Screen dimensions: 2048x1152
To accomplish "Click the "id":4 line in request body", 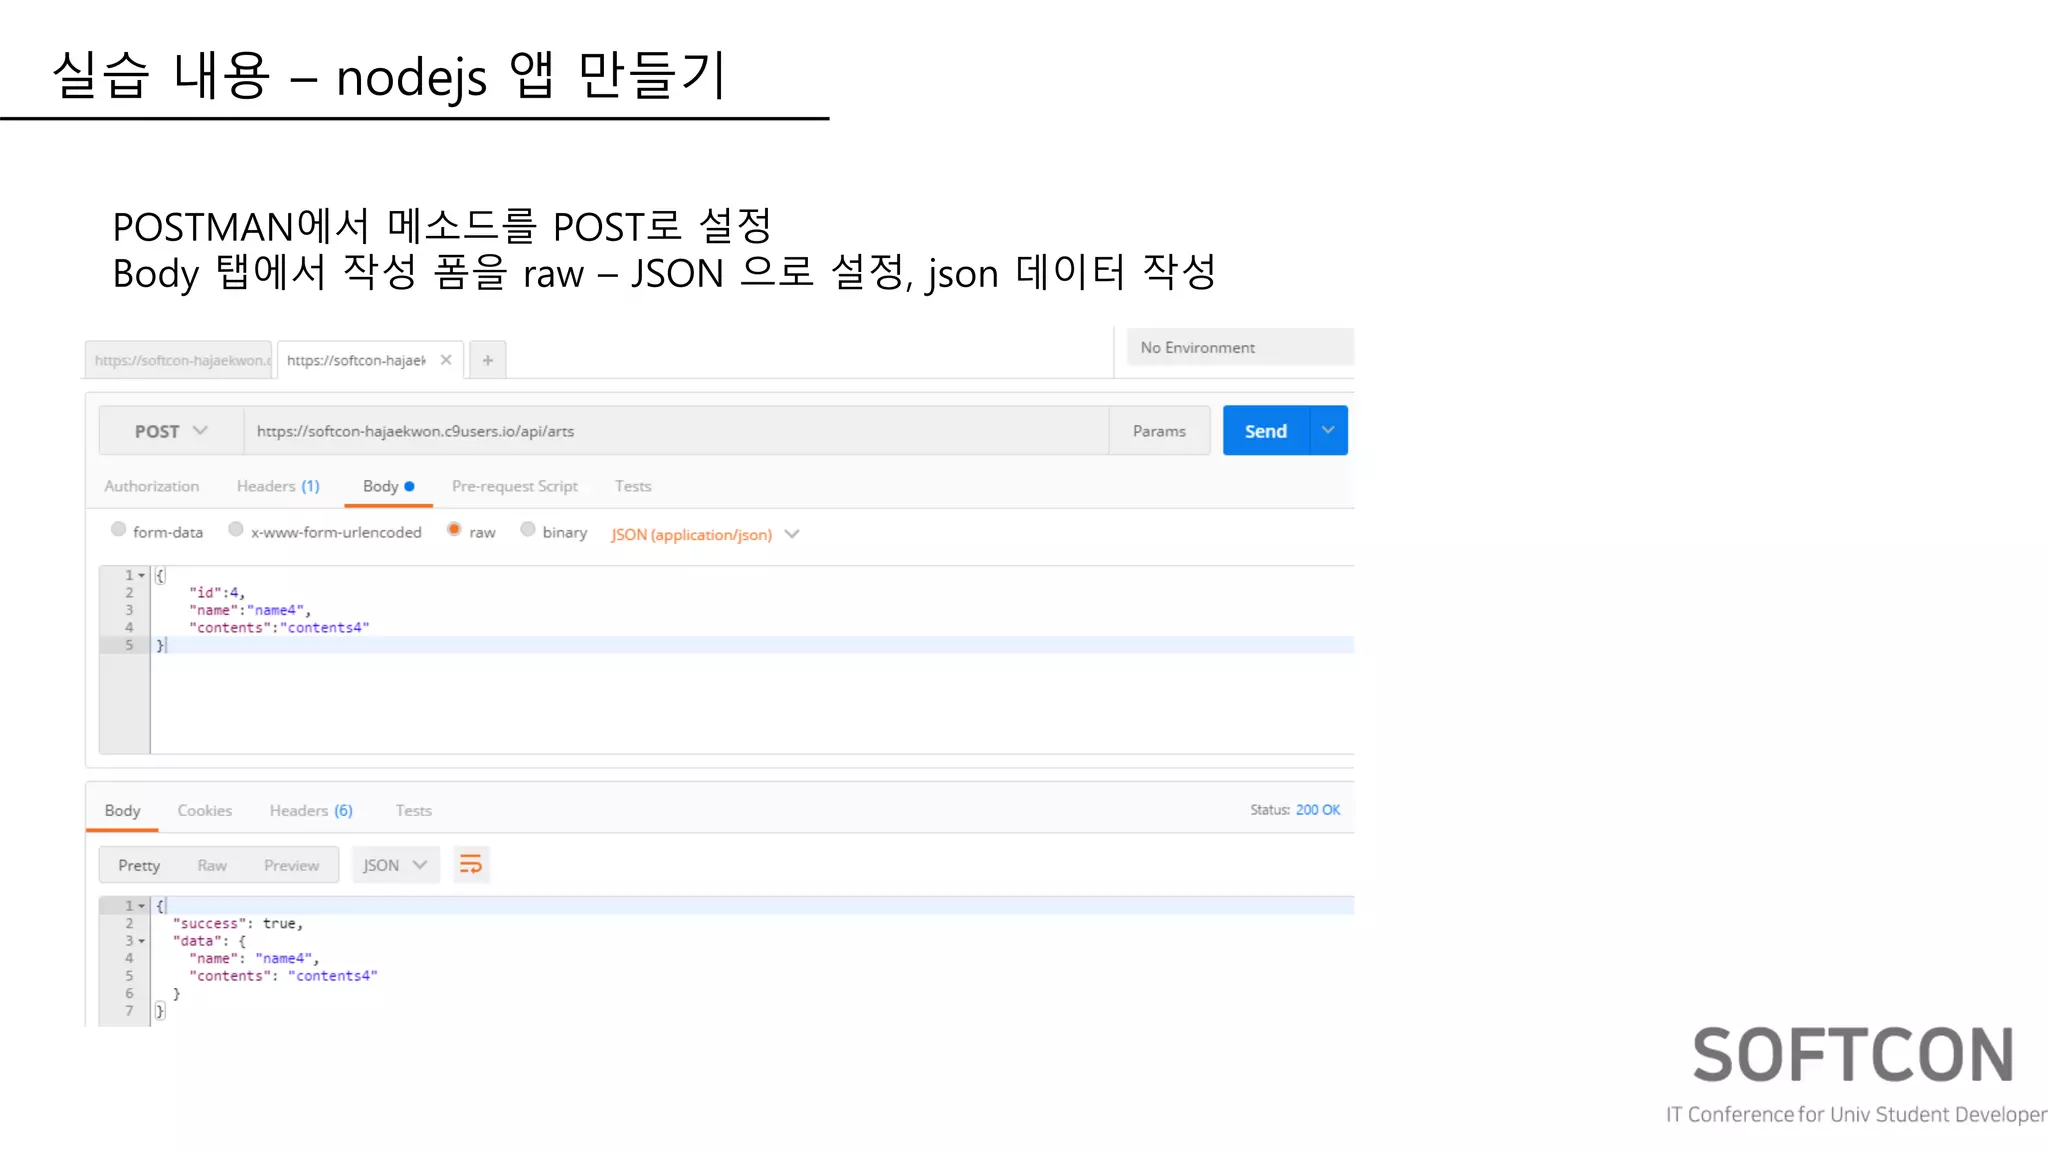I will pyautogui.click(x=217, y=593).
